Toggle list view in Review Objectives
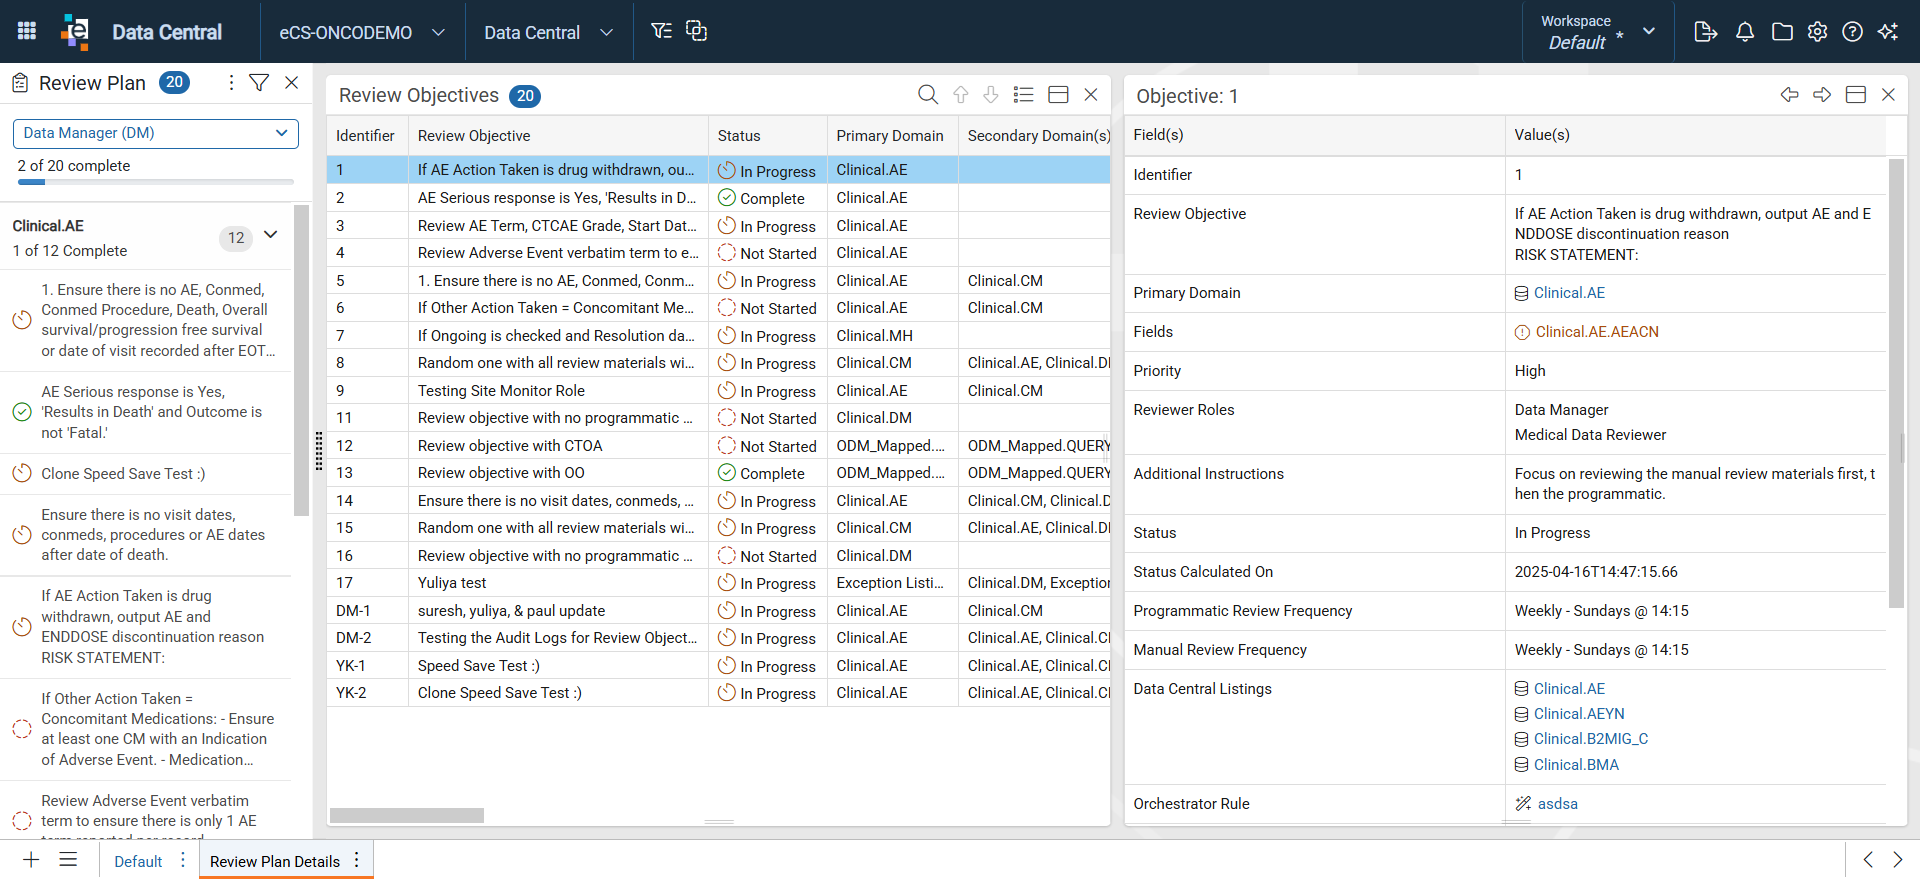The width and height of the screenshot is (1920, 879). pyautogui.click(x=1023, y=95)
